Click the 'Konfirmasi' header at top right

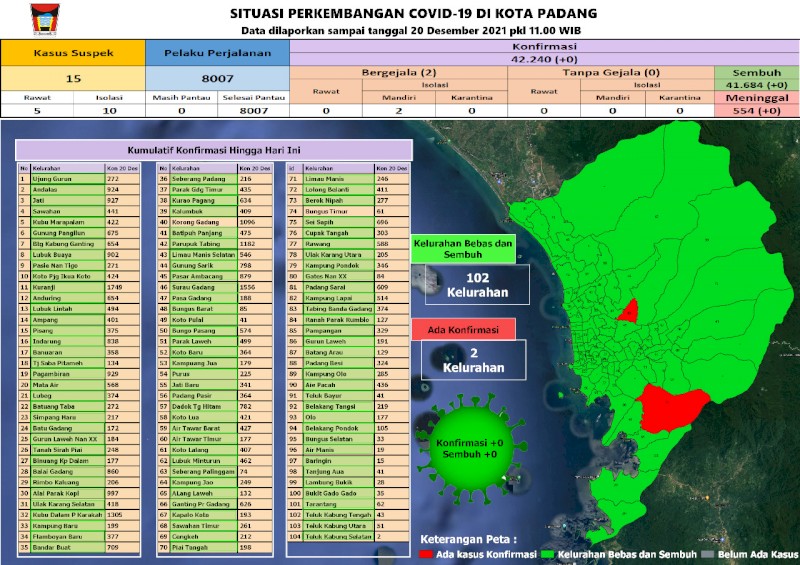click(544, 46)
